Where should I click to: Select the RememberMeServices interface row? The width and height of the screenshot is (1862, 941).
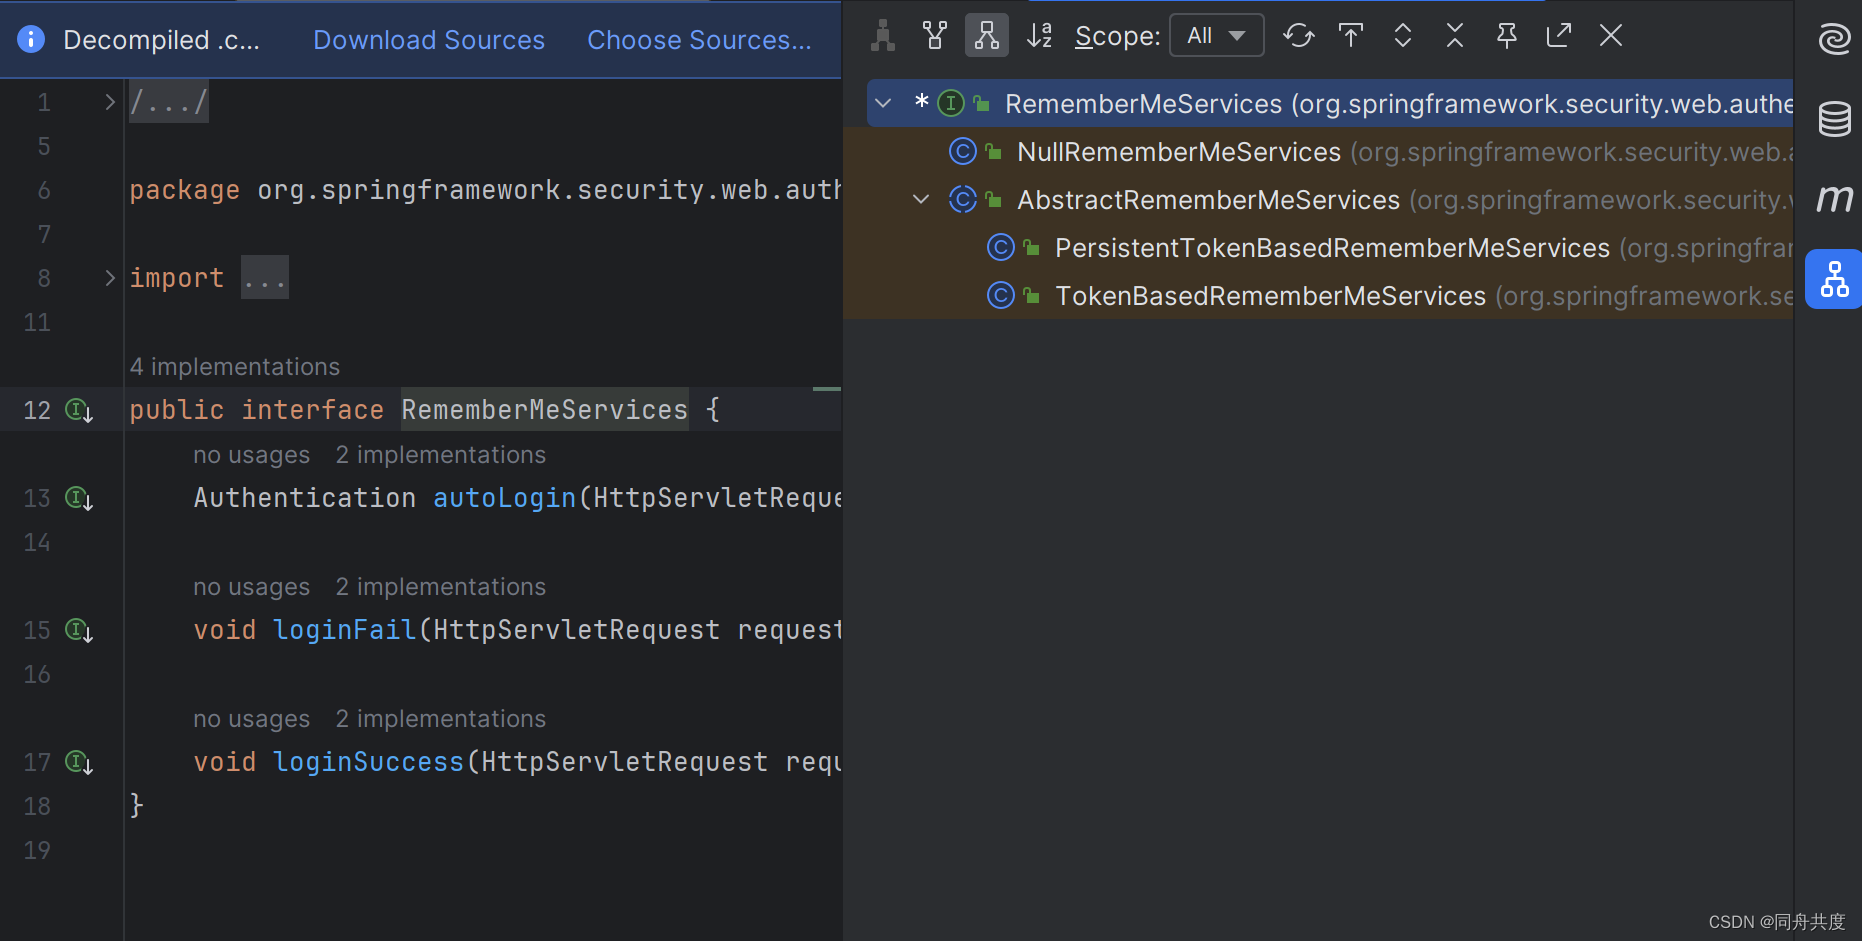[1330, 103]
